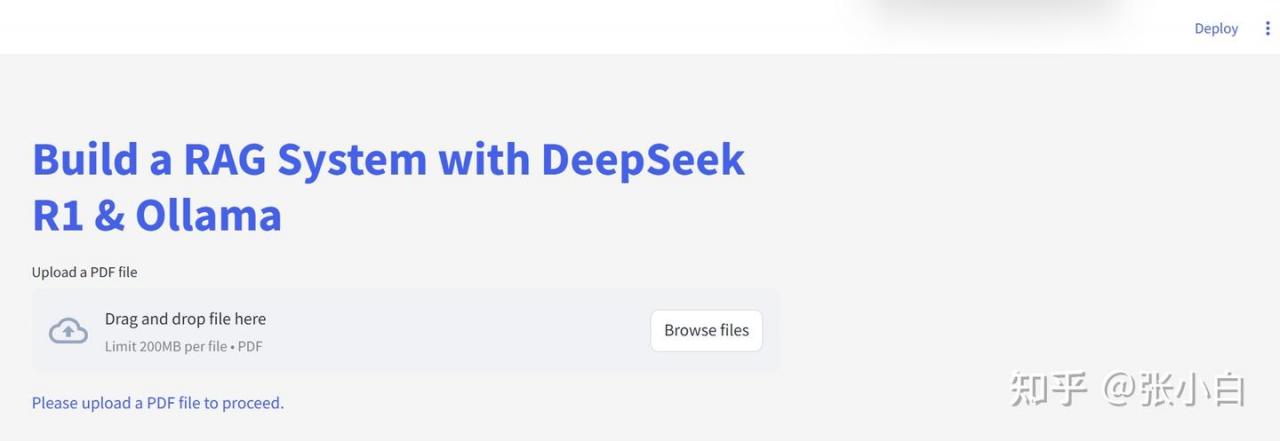
Task: Click the 'Please upload a PDF file to proceed' notice
Action: pos(158,403)
